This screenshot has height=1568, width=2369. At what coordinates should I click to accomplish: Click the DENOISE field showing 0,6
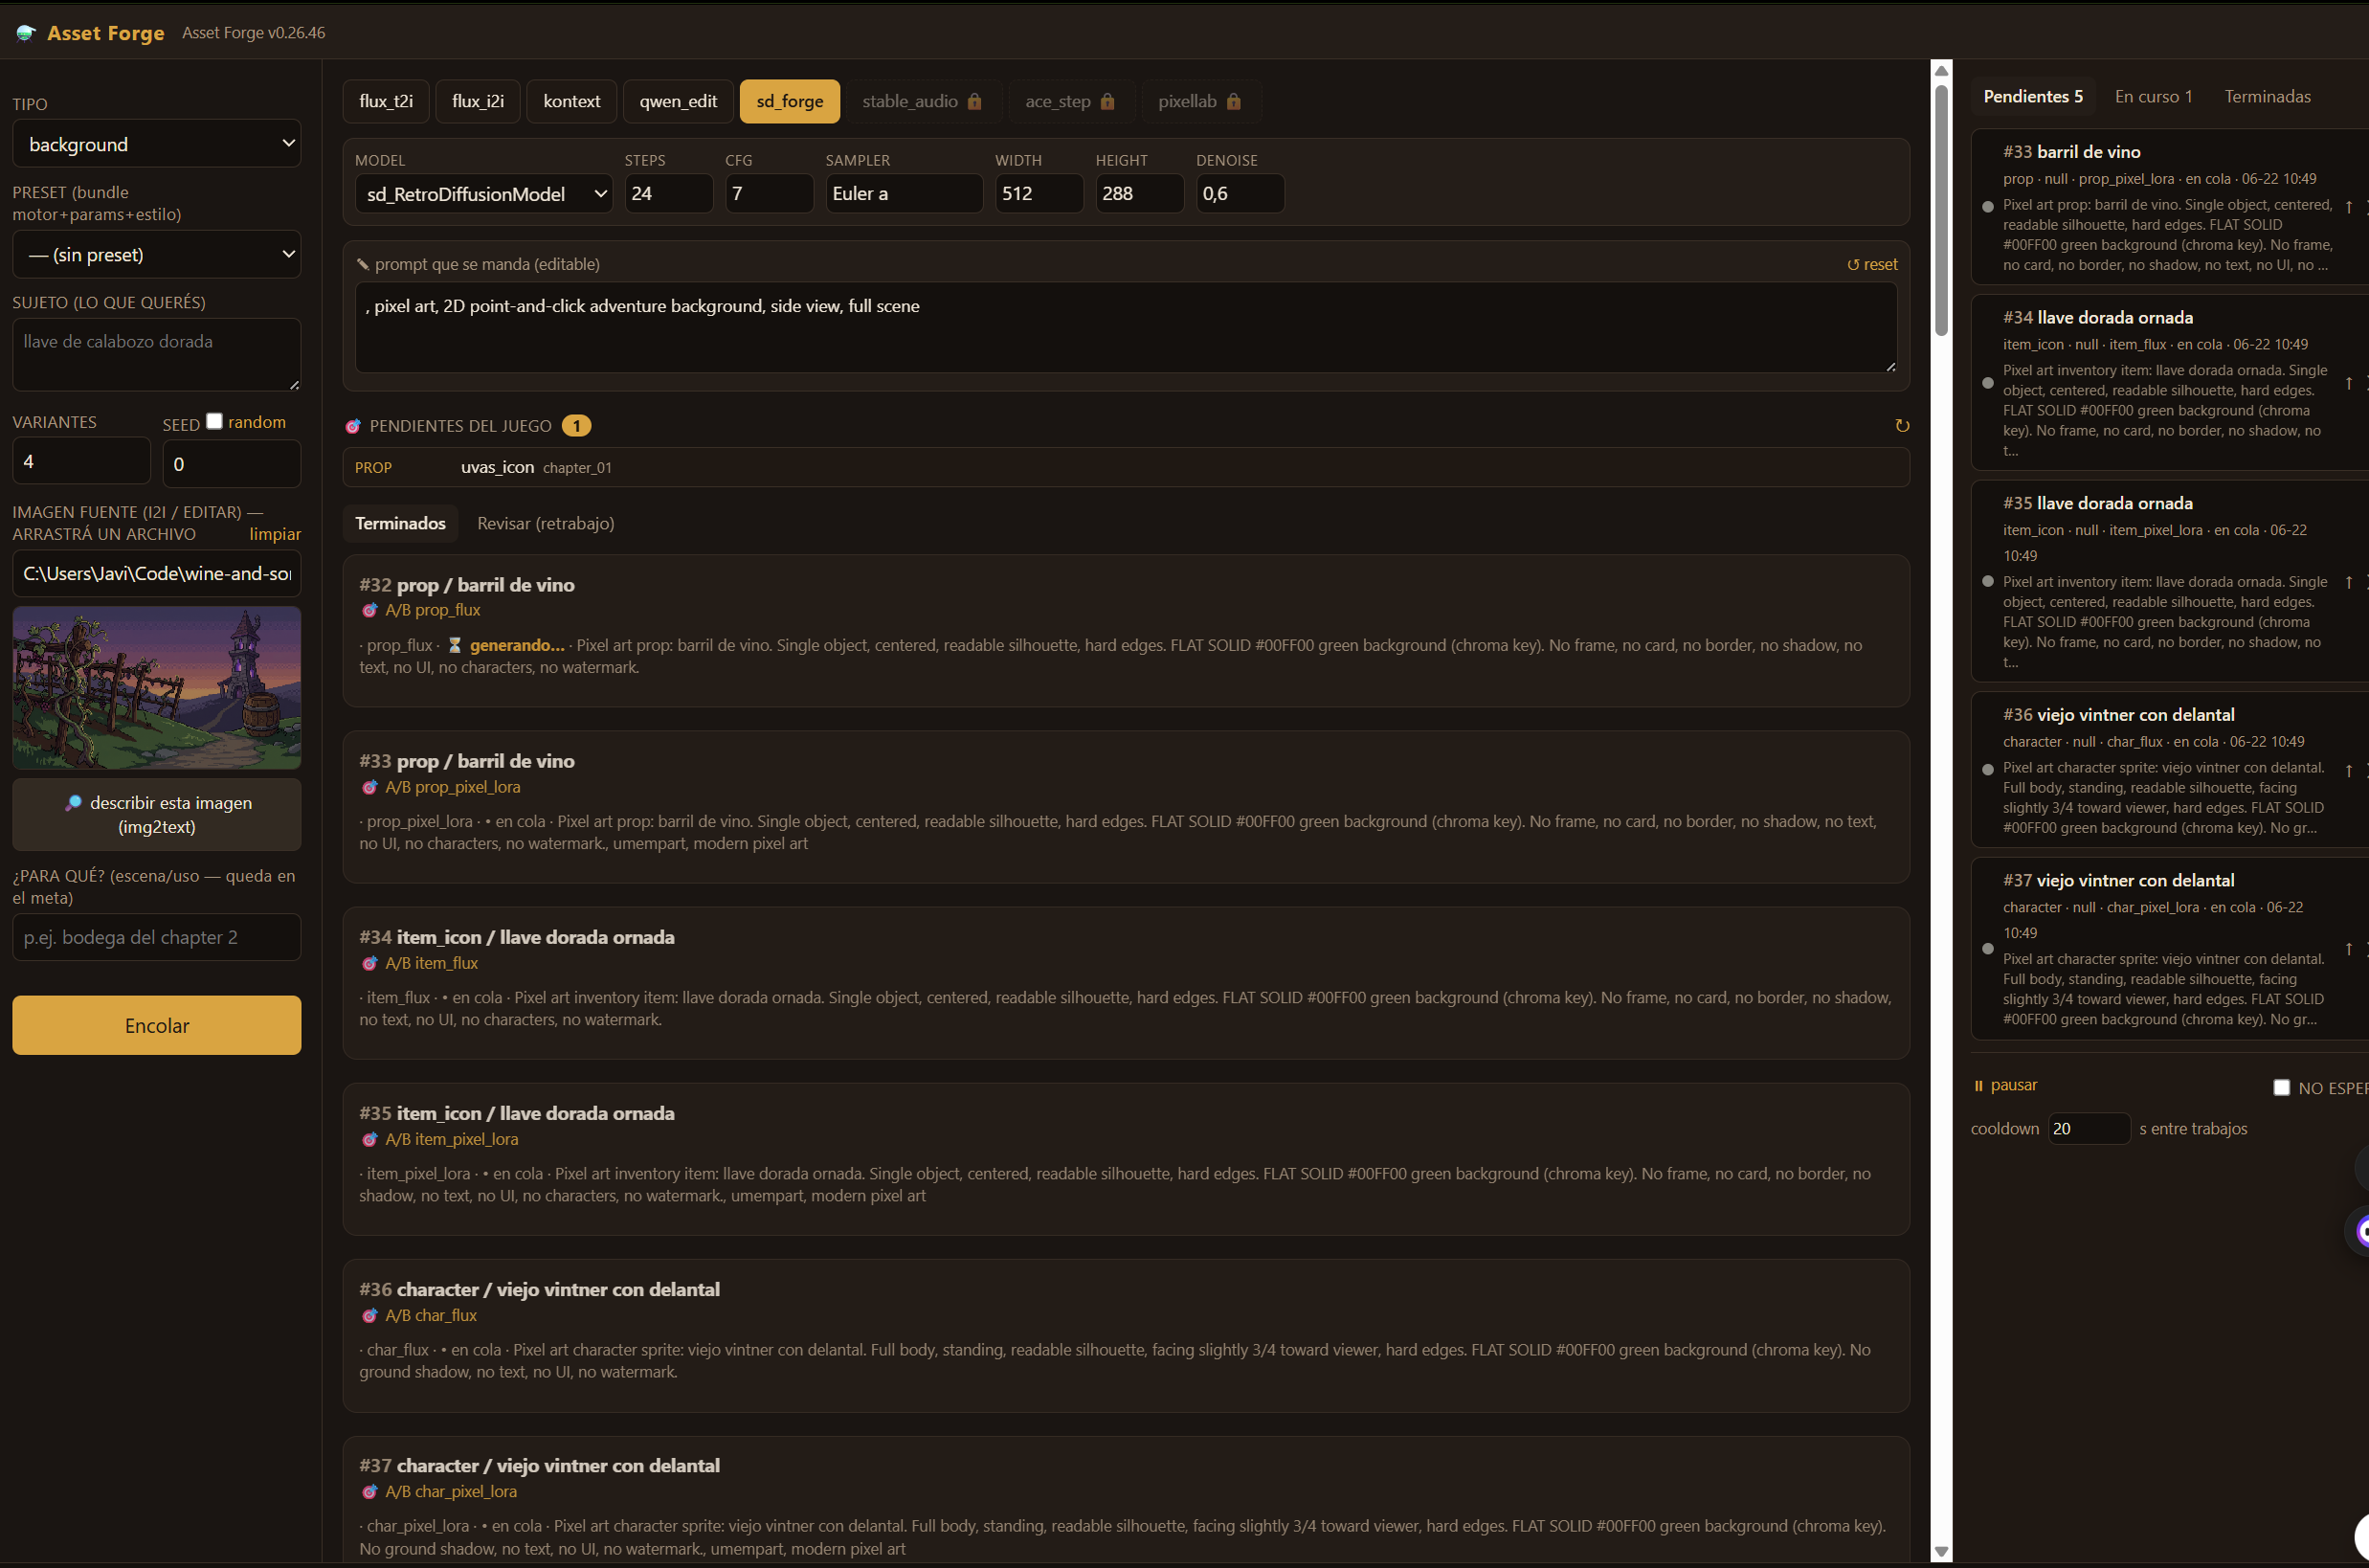(1240, 194)
